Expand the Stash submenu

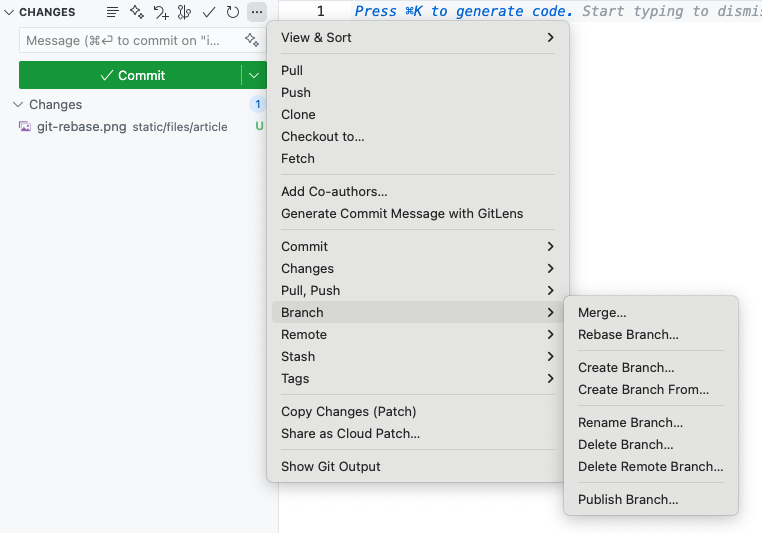(418, 356)
